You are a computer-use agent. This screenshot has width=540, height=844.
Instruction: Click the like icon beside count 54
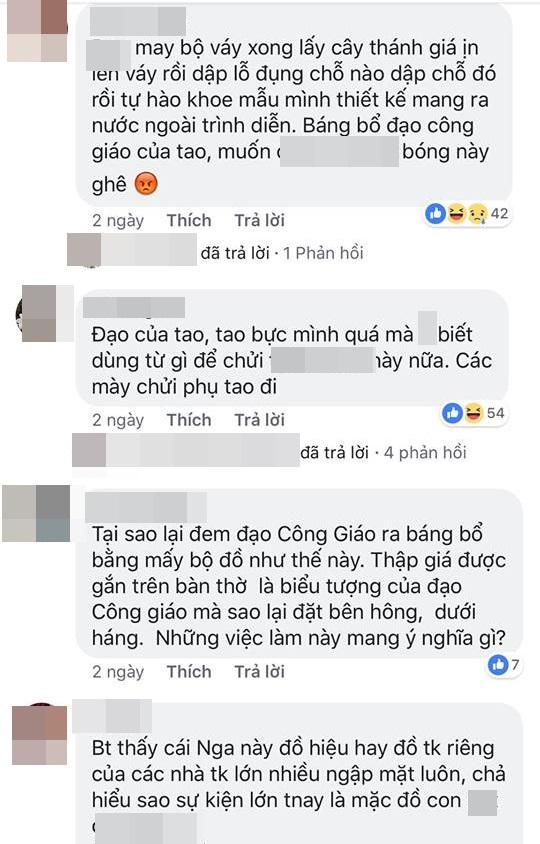(452, 413)
